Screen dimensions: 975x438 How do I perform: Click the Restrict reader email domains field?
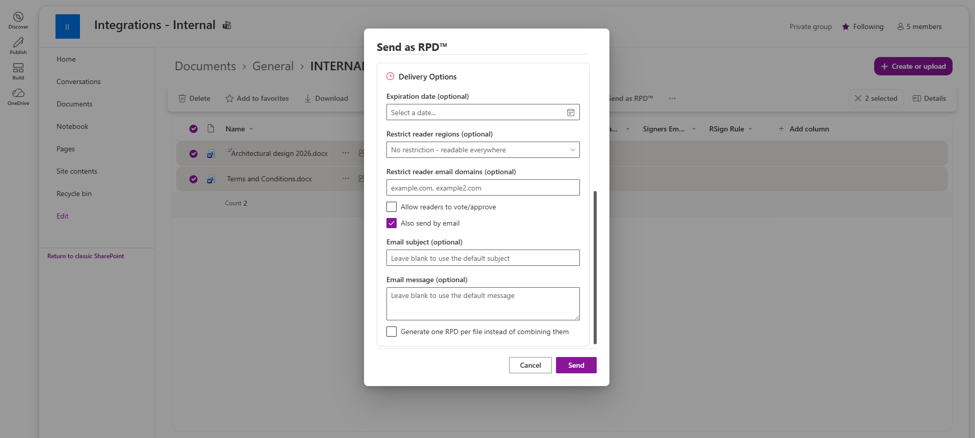click(483, 187)
